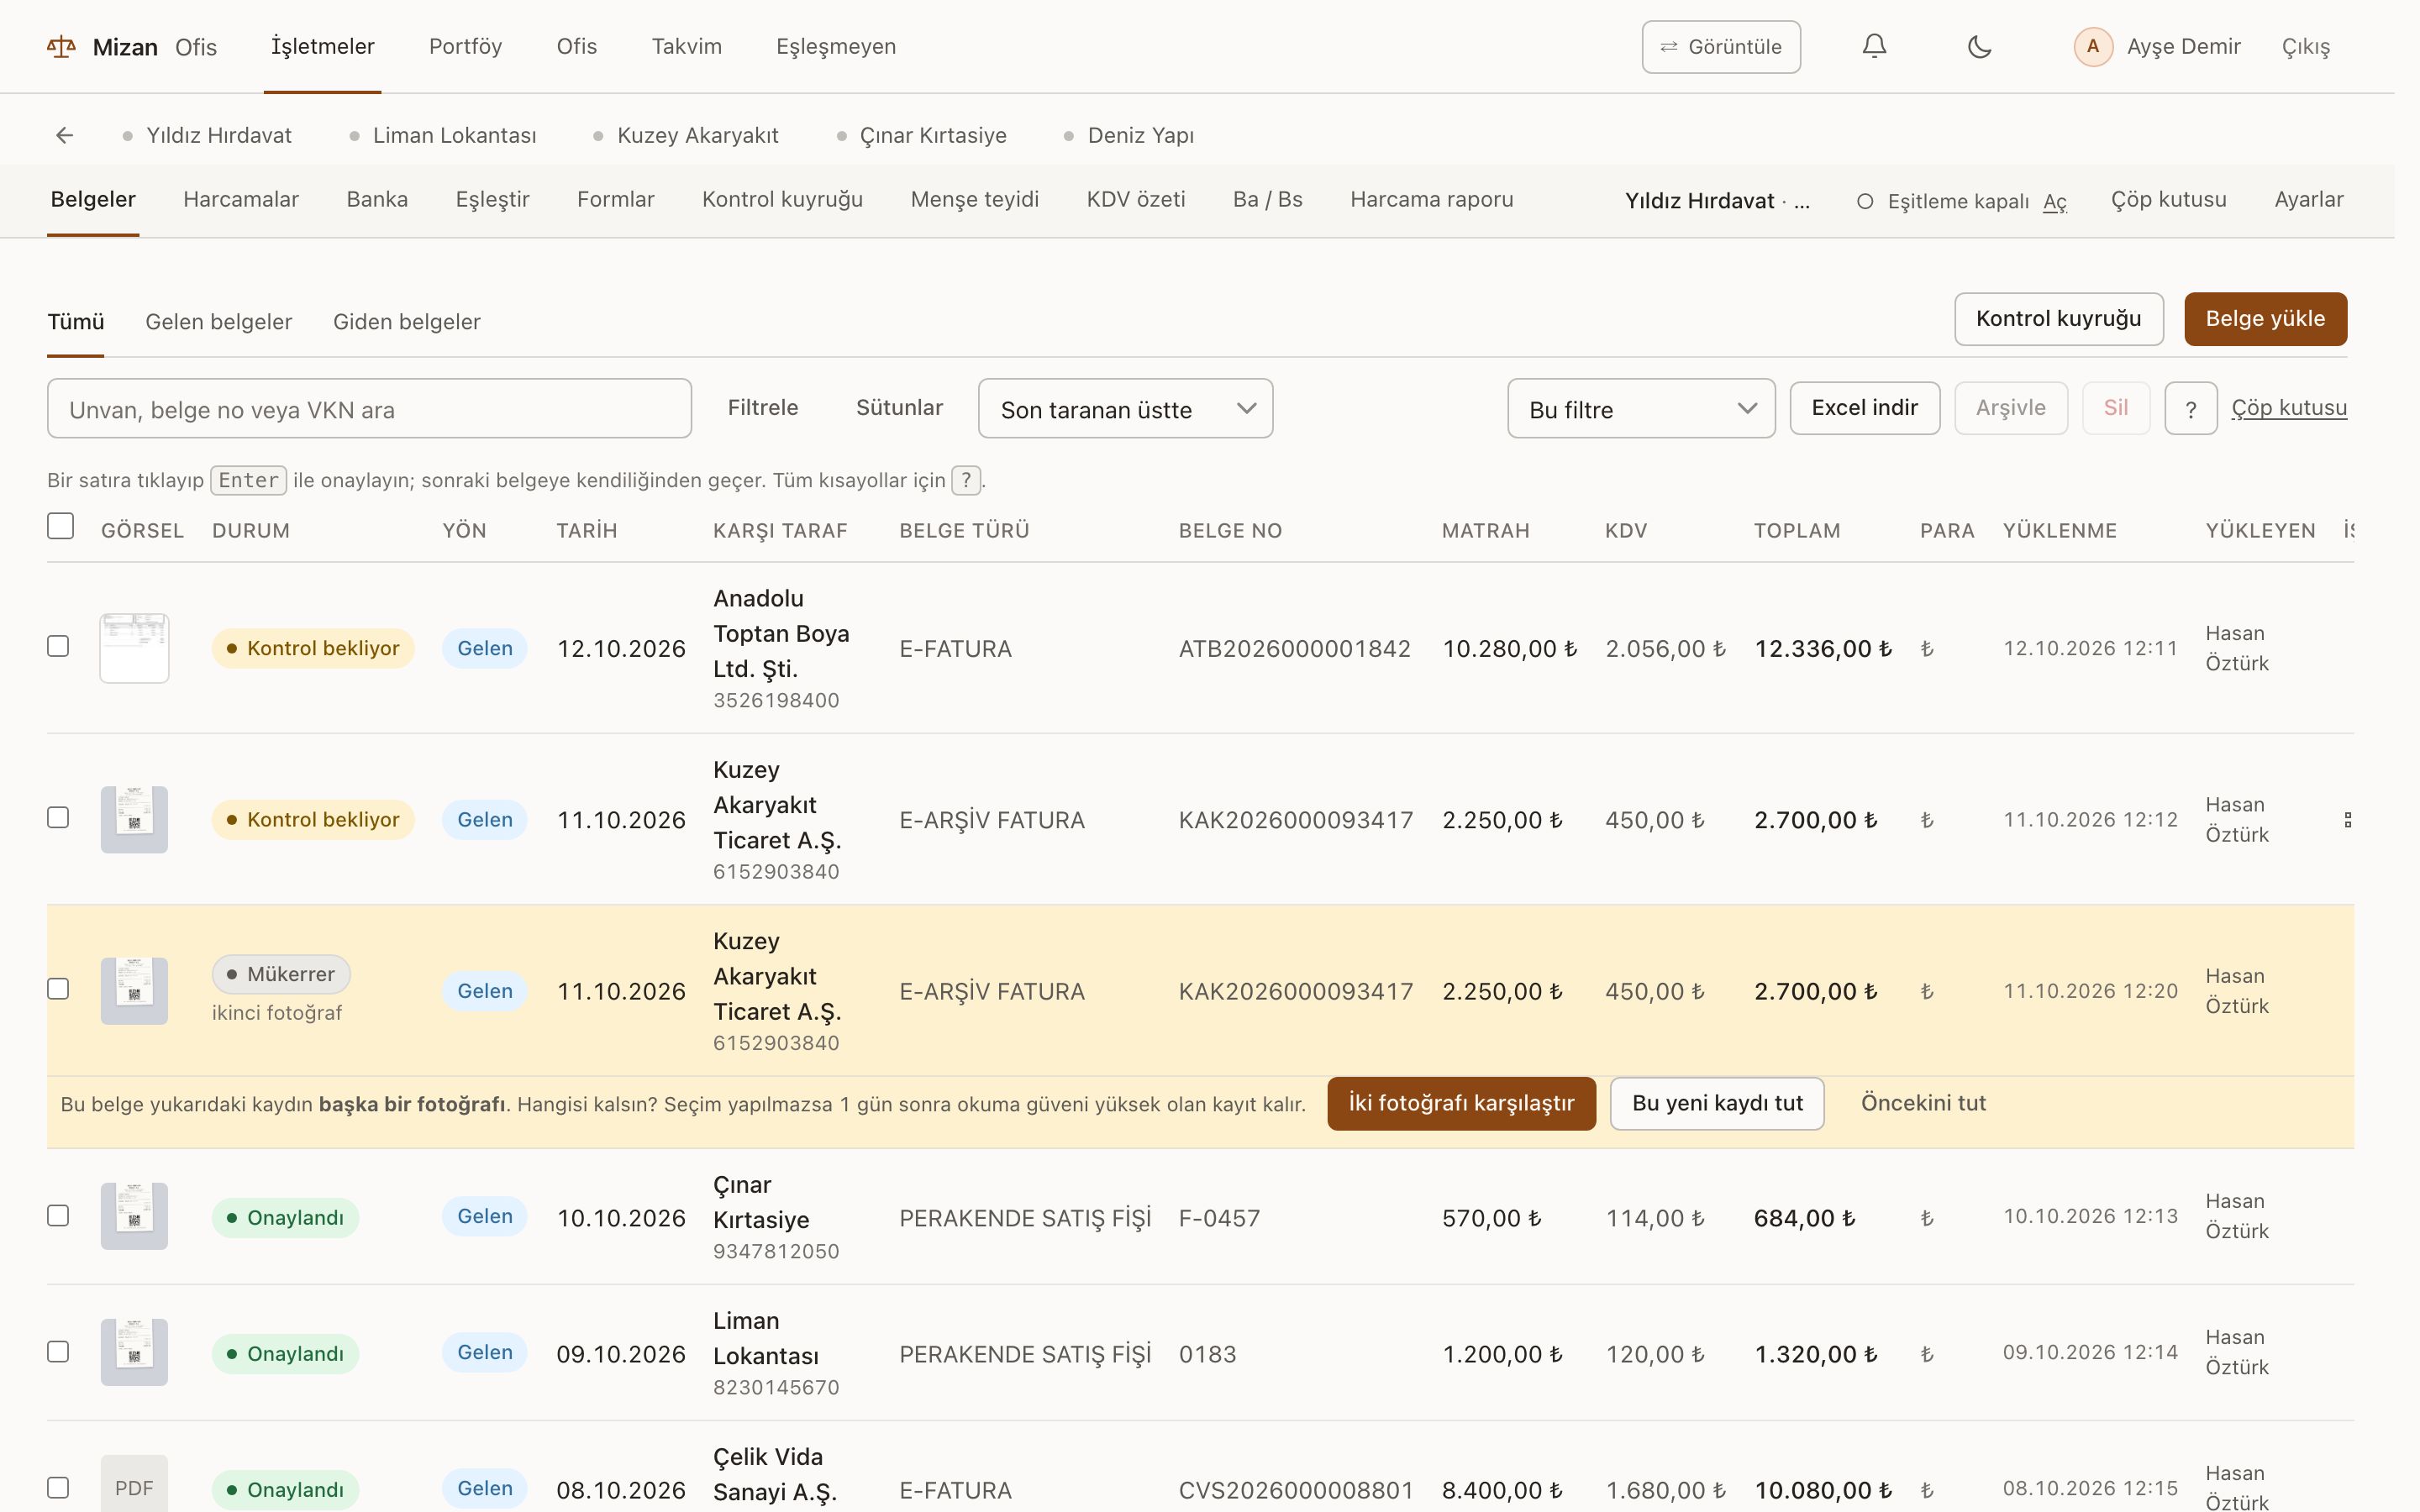
Task: Click in the Unvan, belge no search field
Action: coord(369,408)
